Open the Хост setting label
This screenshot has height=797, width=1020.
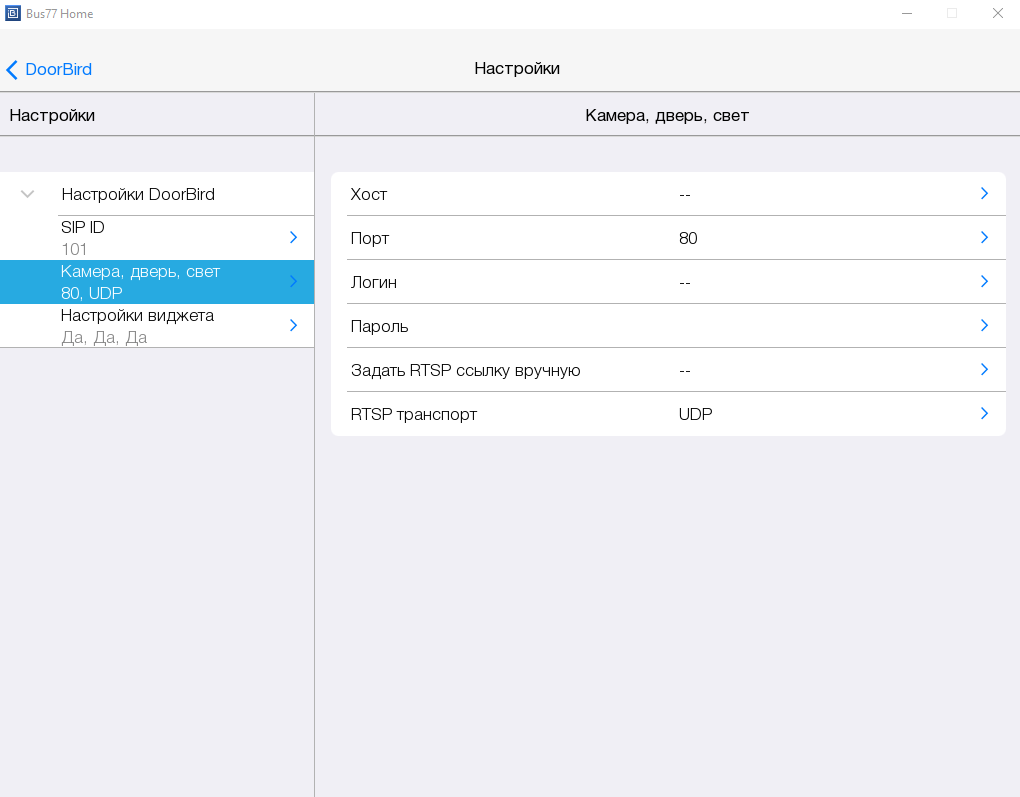coord(369,194)
